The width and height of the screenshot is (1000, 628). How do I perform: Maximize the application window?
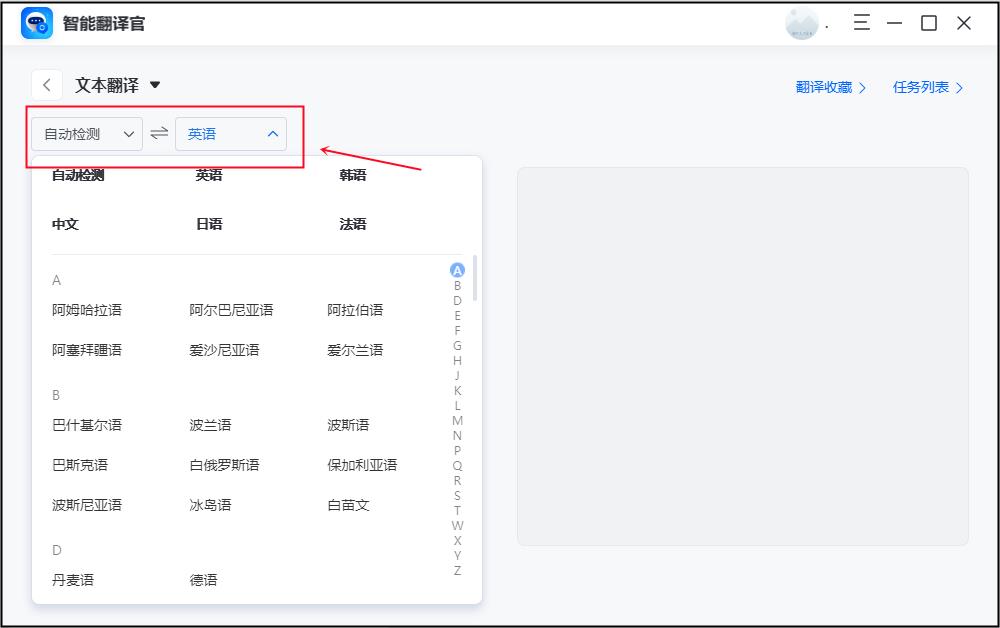(929, 23)
